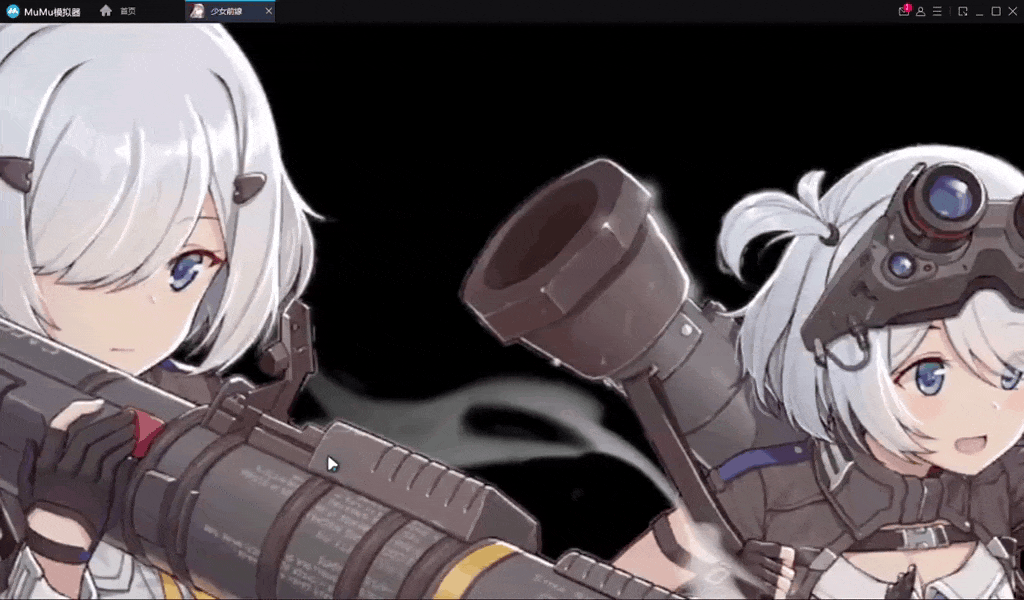
Task: Close the MuMu emulator window
Action: pos(1012,11)
